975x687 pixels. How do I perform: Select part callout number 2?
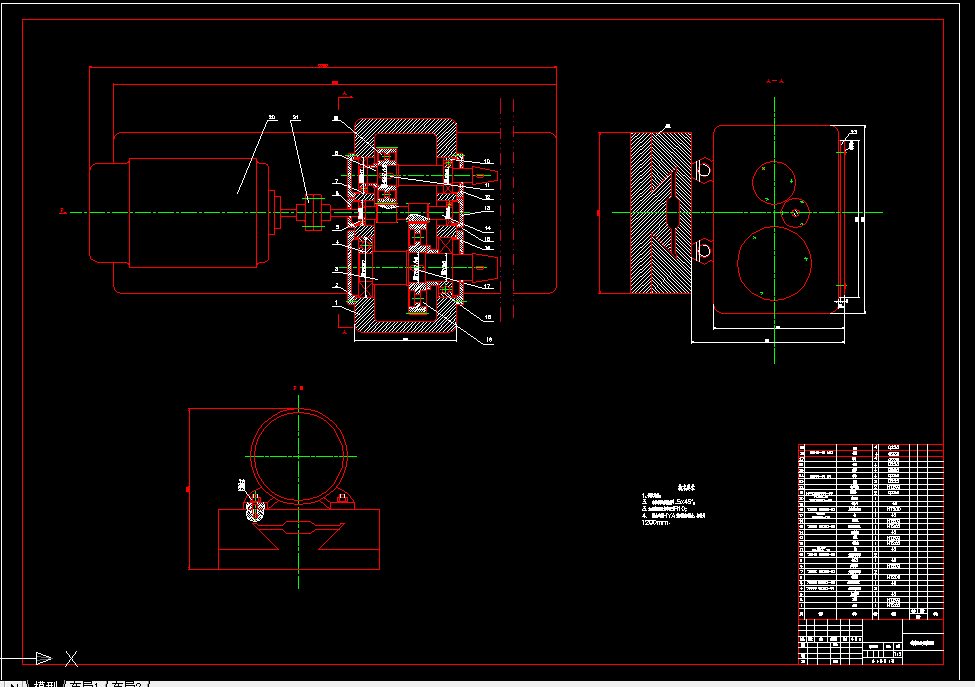point(336,285)
